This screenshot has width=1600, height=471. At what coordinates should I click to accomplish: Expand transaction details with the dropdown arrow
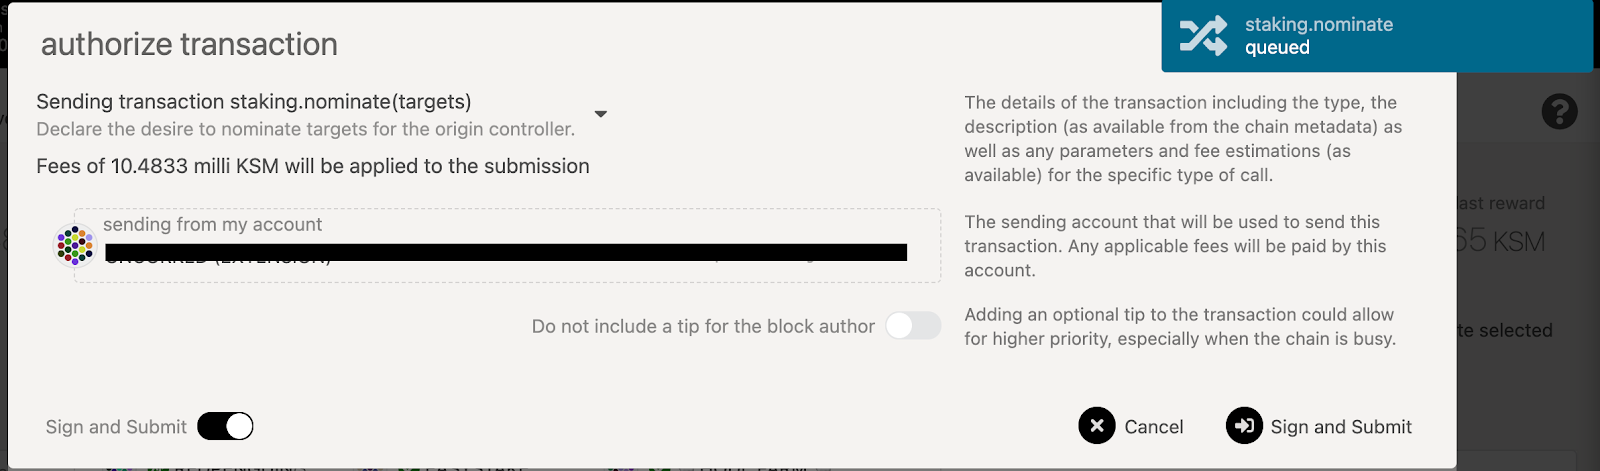click(600, 114)
